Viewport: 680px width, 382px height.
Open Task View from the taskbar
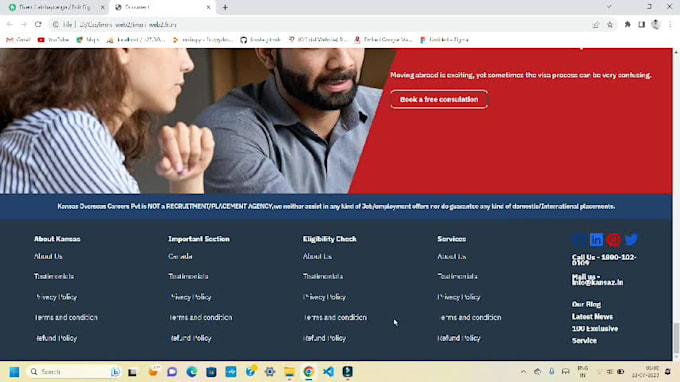click(132, 372)
